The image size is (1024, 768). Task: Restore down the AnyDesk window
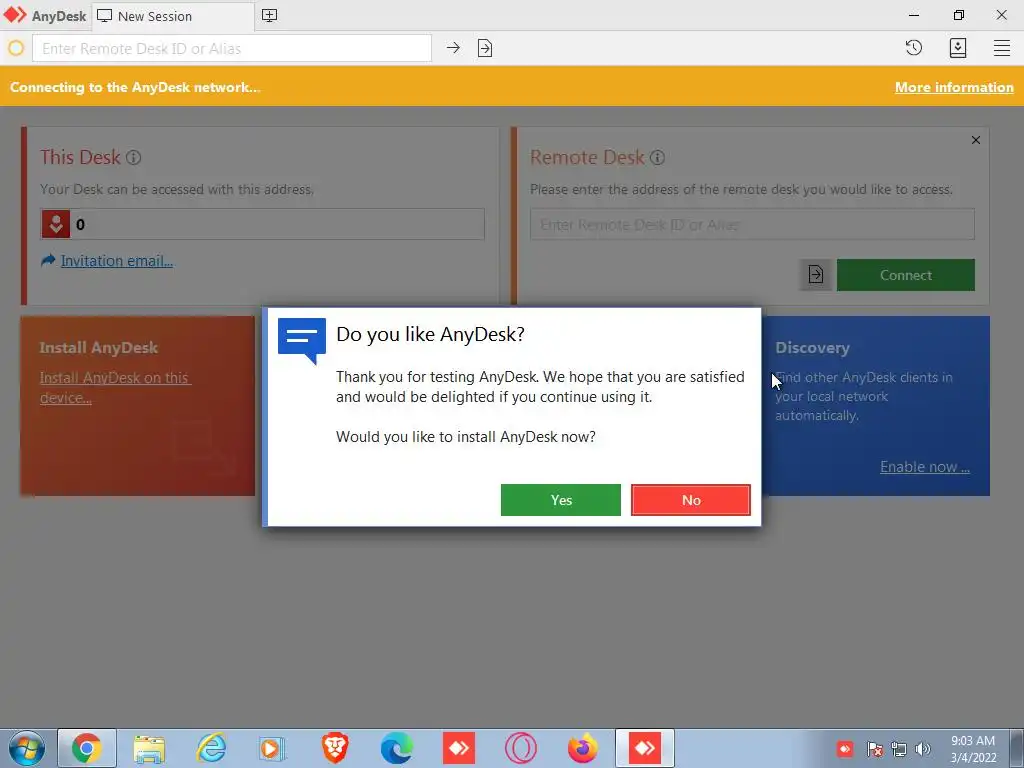click(959, 15)
